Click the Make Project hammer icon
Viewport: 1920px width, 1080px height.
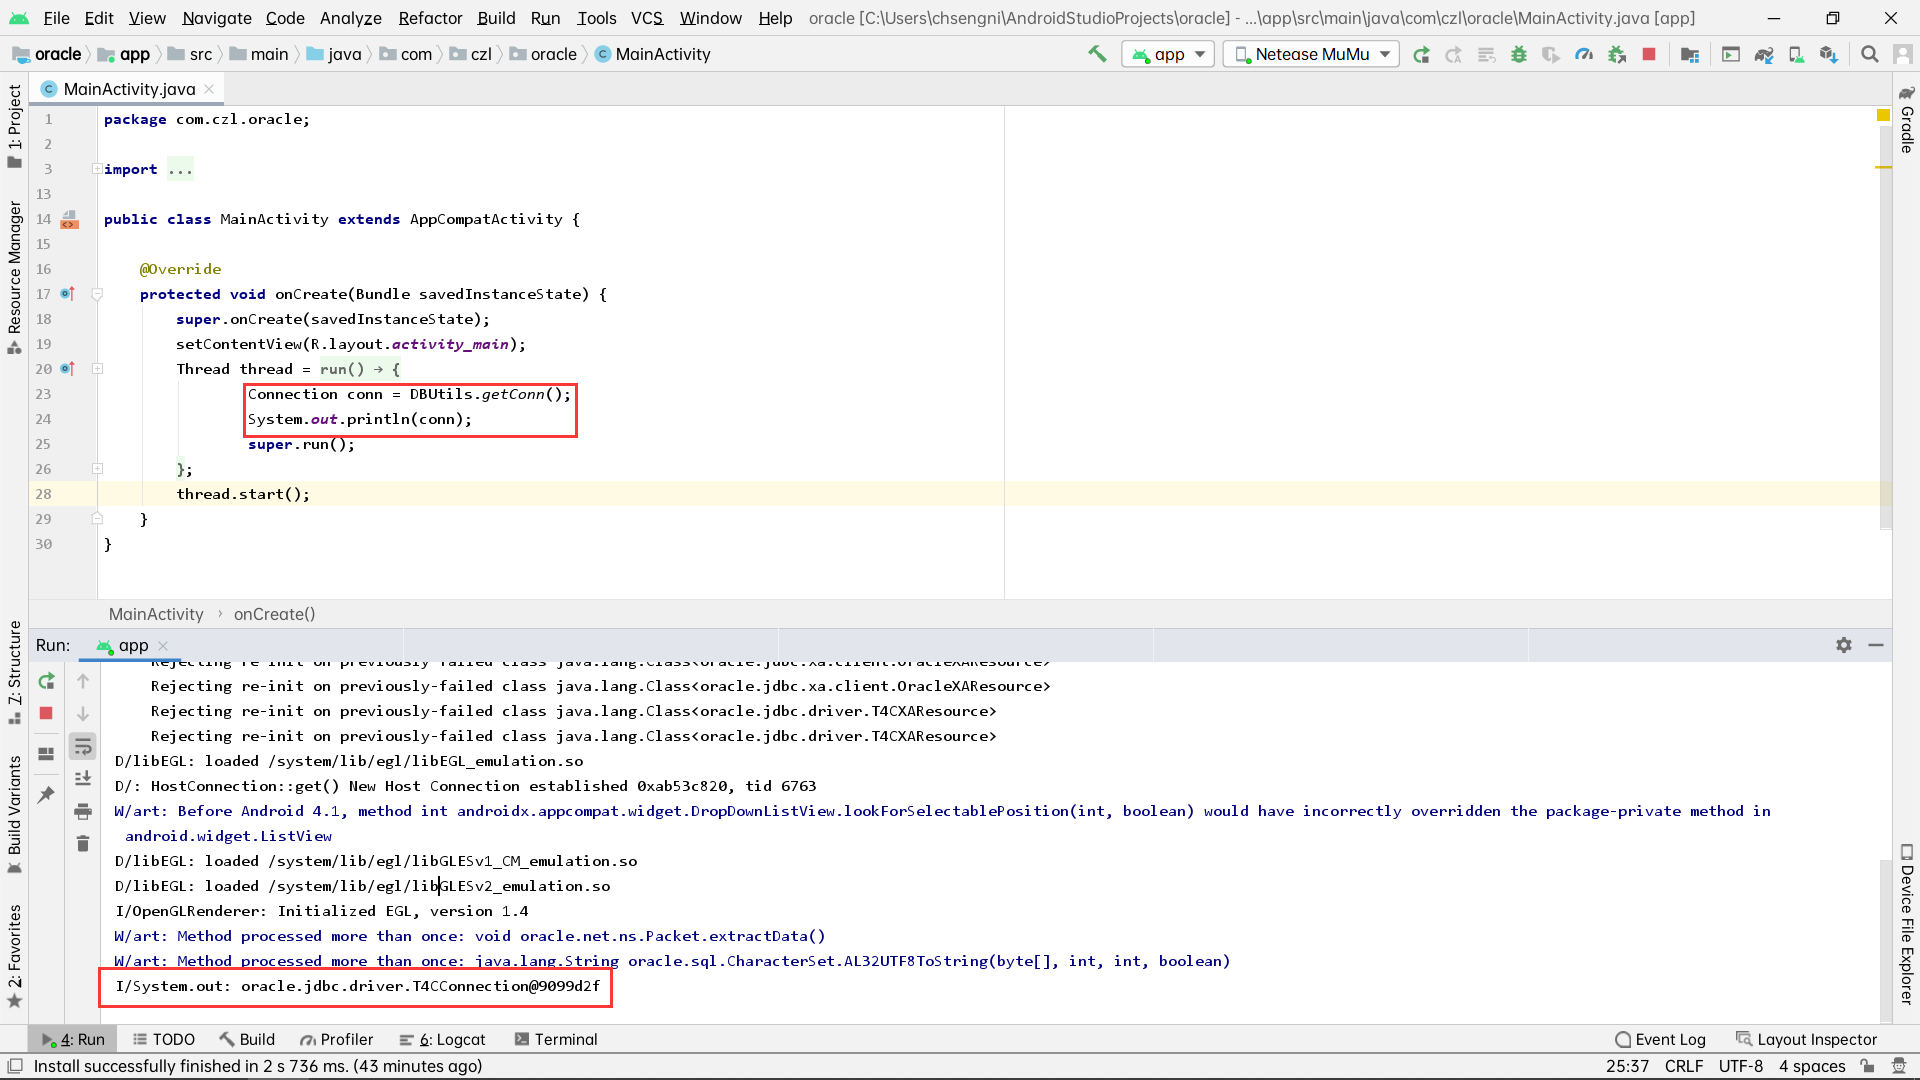(x=1097, y=54)
